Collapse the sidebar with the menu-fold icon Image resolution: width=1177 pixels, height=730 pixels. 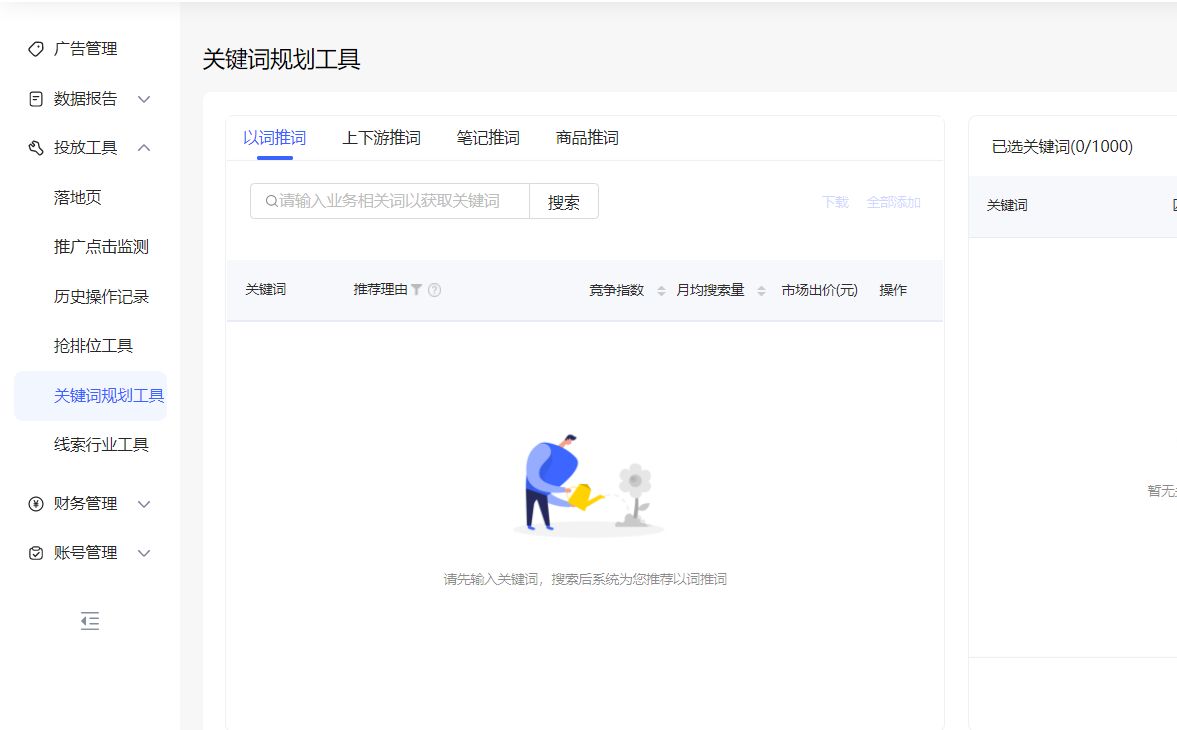tap(90, 621)
